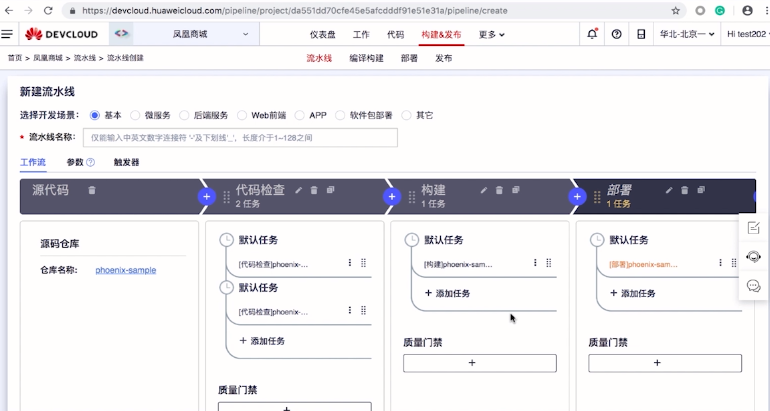Select the 基本 scenario radio button

[95, 115]
